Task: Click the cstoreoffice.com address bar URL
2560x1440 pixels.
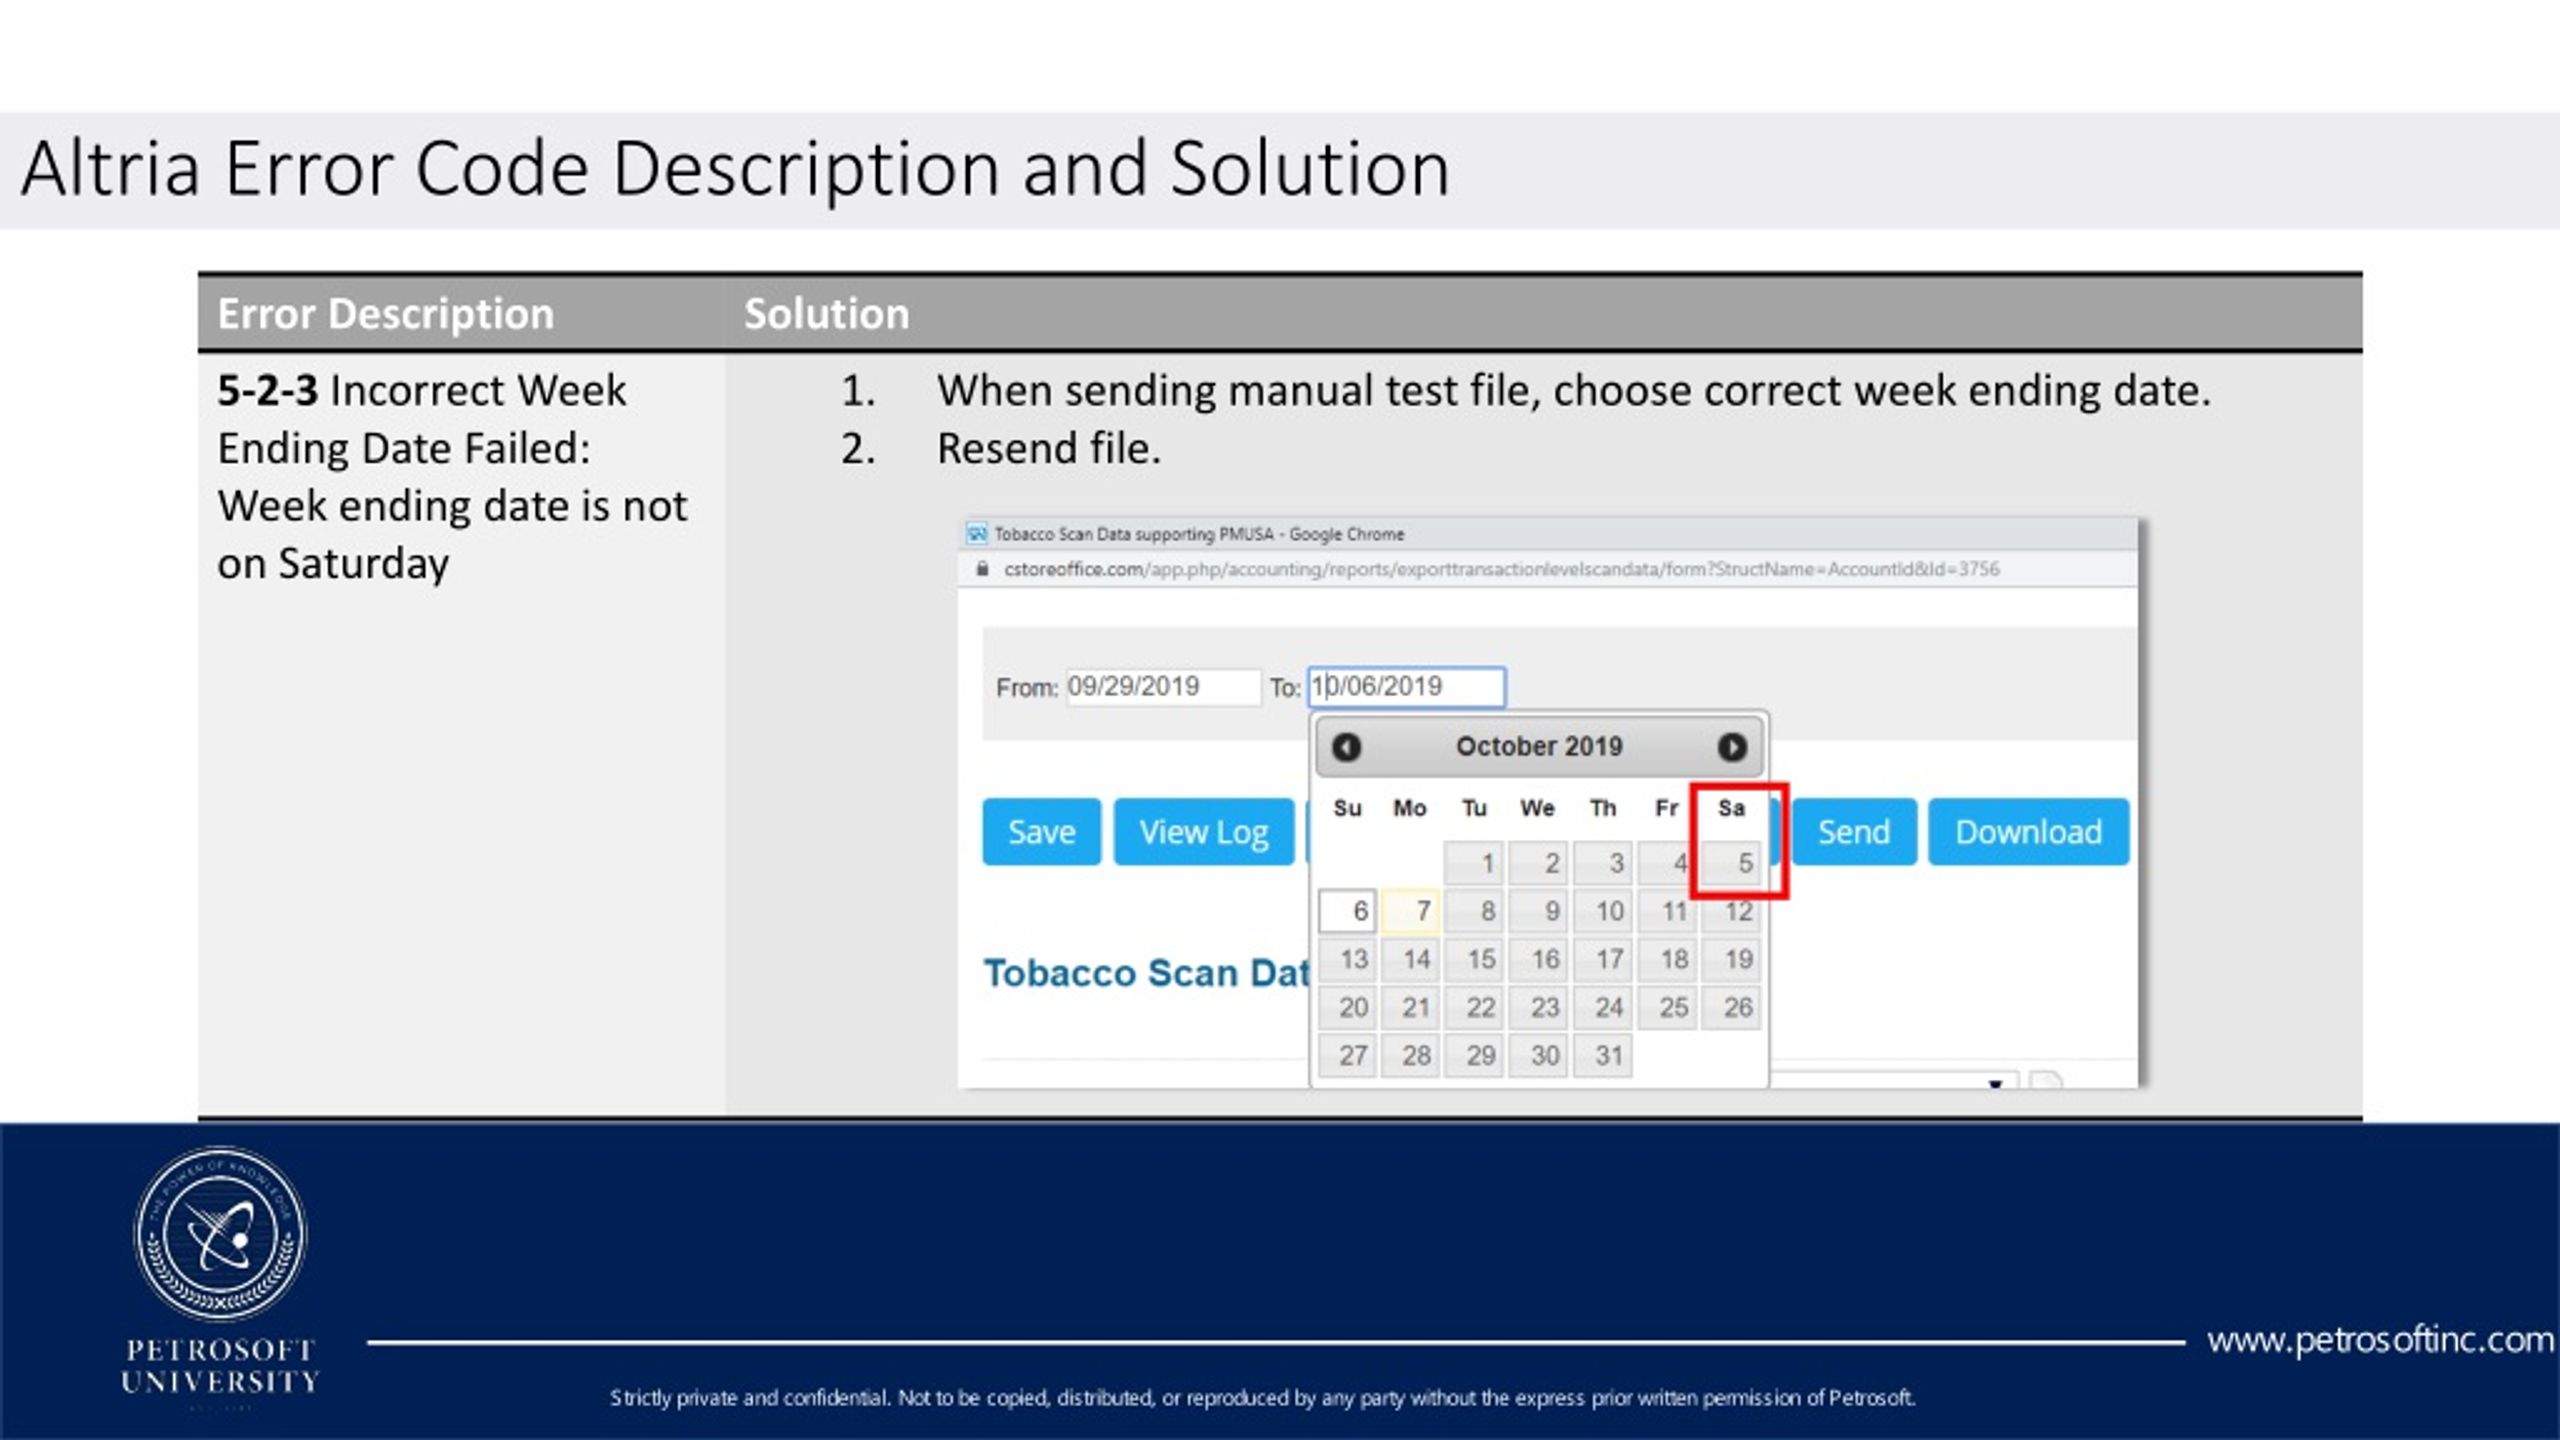Action: pos(1500,569)
